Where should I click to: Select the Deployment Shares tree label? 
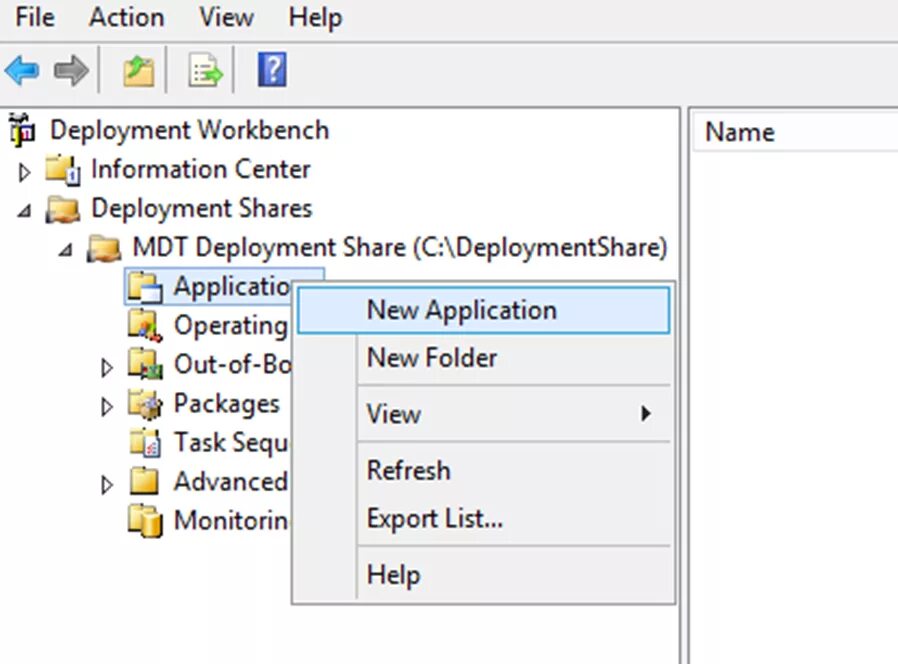(x=202, y=209)
